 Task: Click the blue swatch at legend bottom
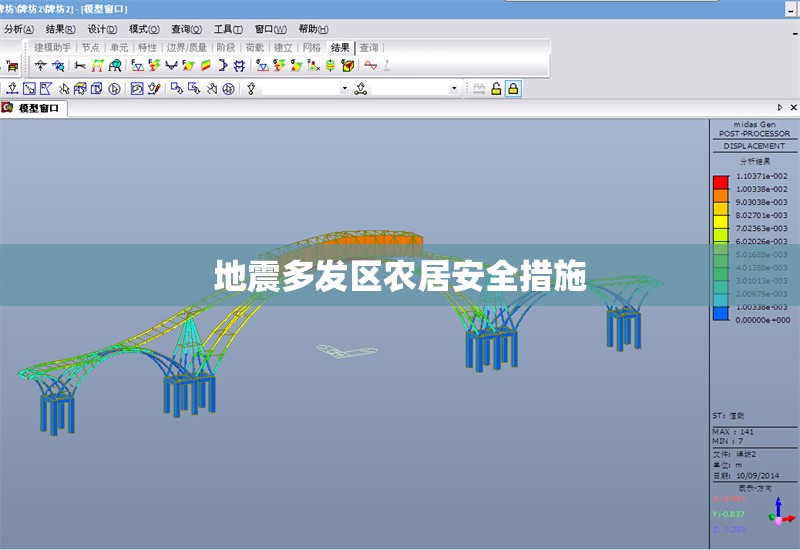[x=720, y=313]
